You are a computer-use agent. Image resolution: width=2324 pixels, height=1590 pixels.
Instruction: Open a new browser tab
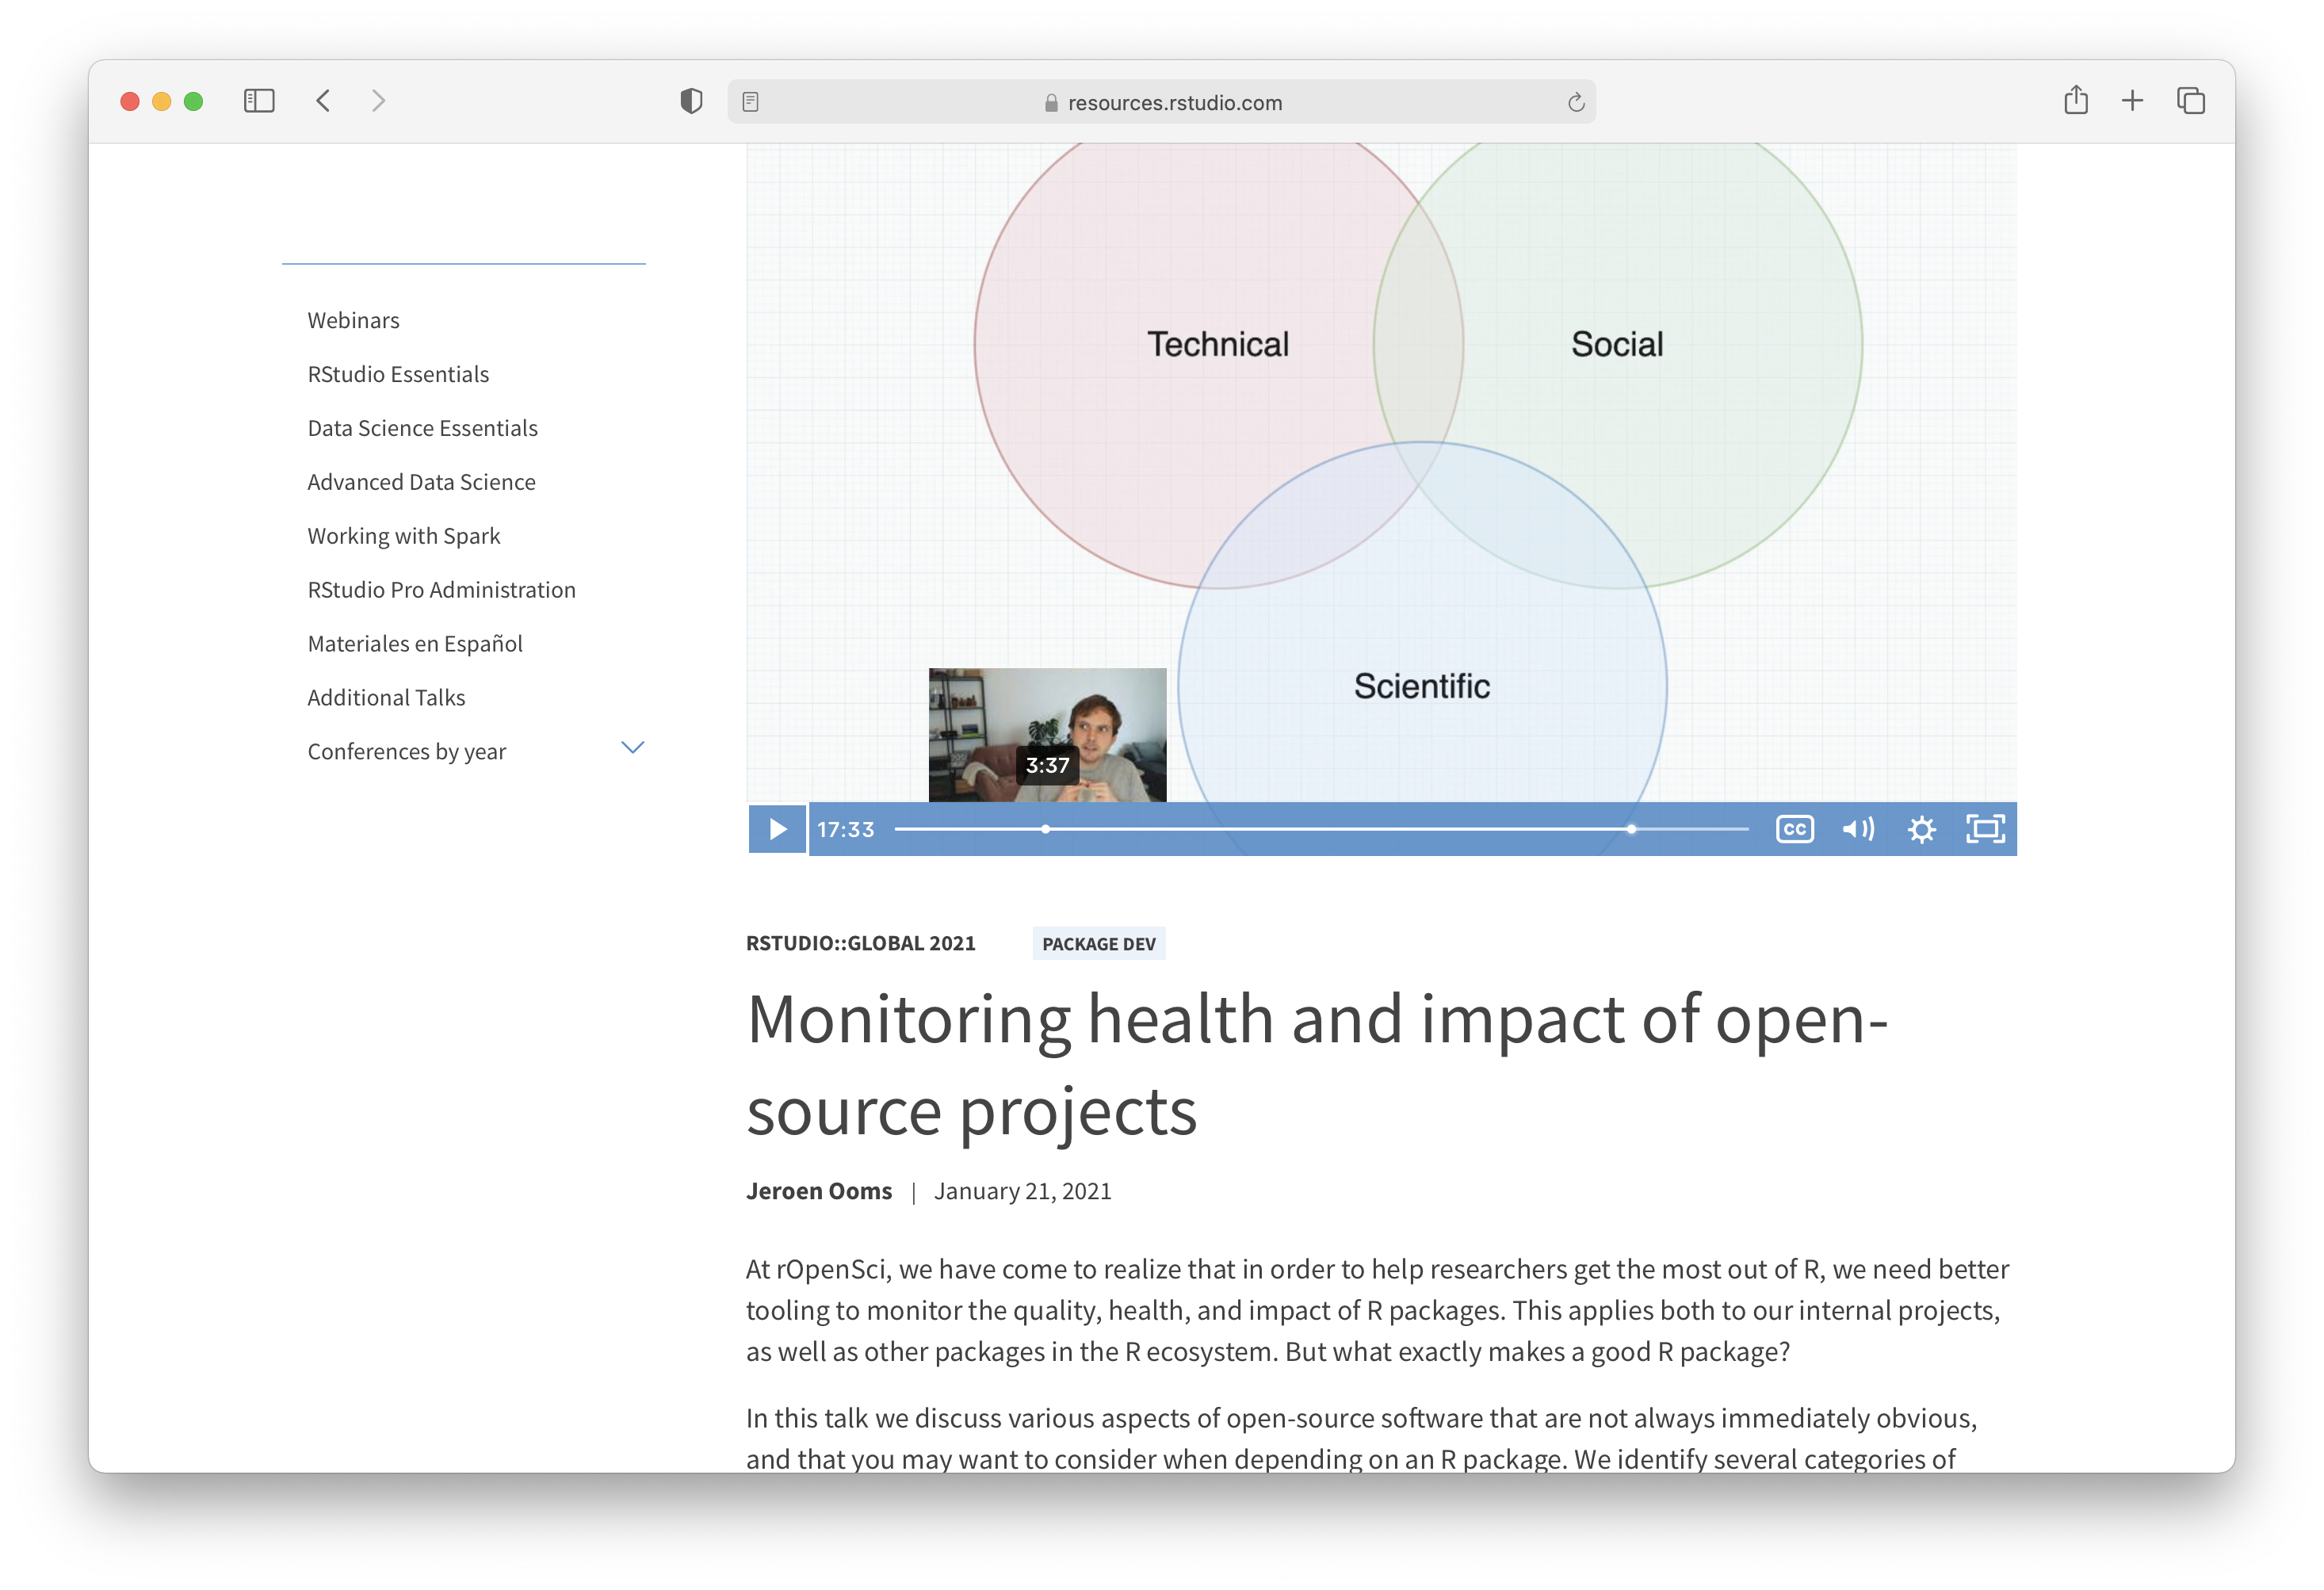(x=2132, y=100)
